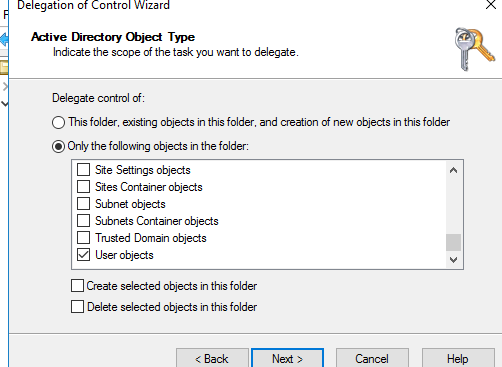Click the object list scrollbar thumb
Screen dimensions: 502x367
(x=453, y=242)
